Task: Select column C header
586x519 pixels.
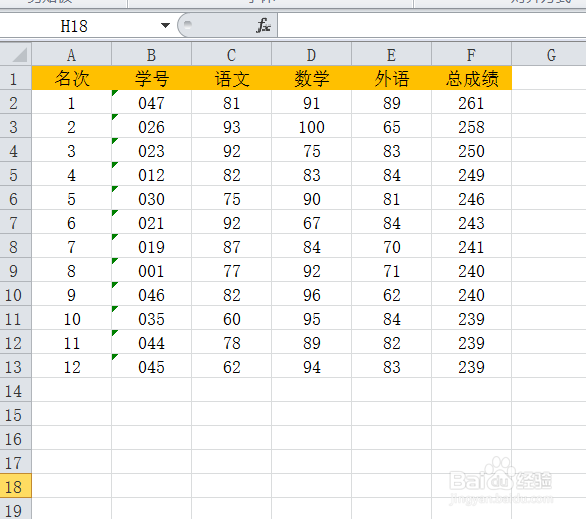Action: (x=231, y=55)
